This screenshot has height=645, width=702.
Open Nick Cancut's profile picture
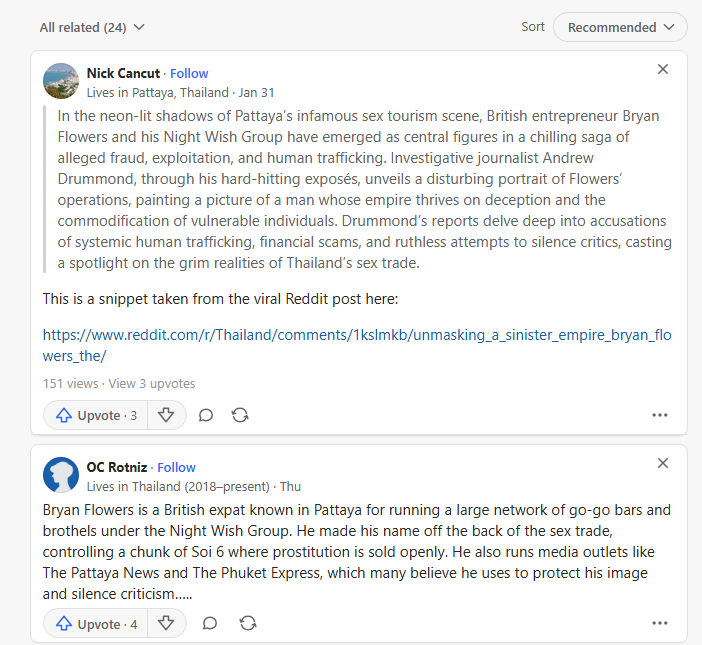(61, 81)
